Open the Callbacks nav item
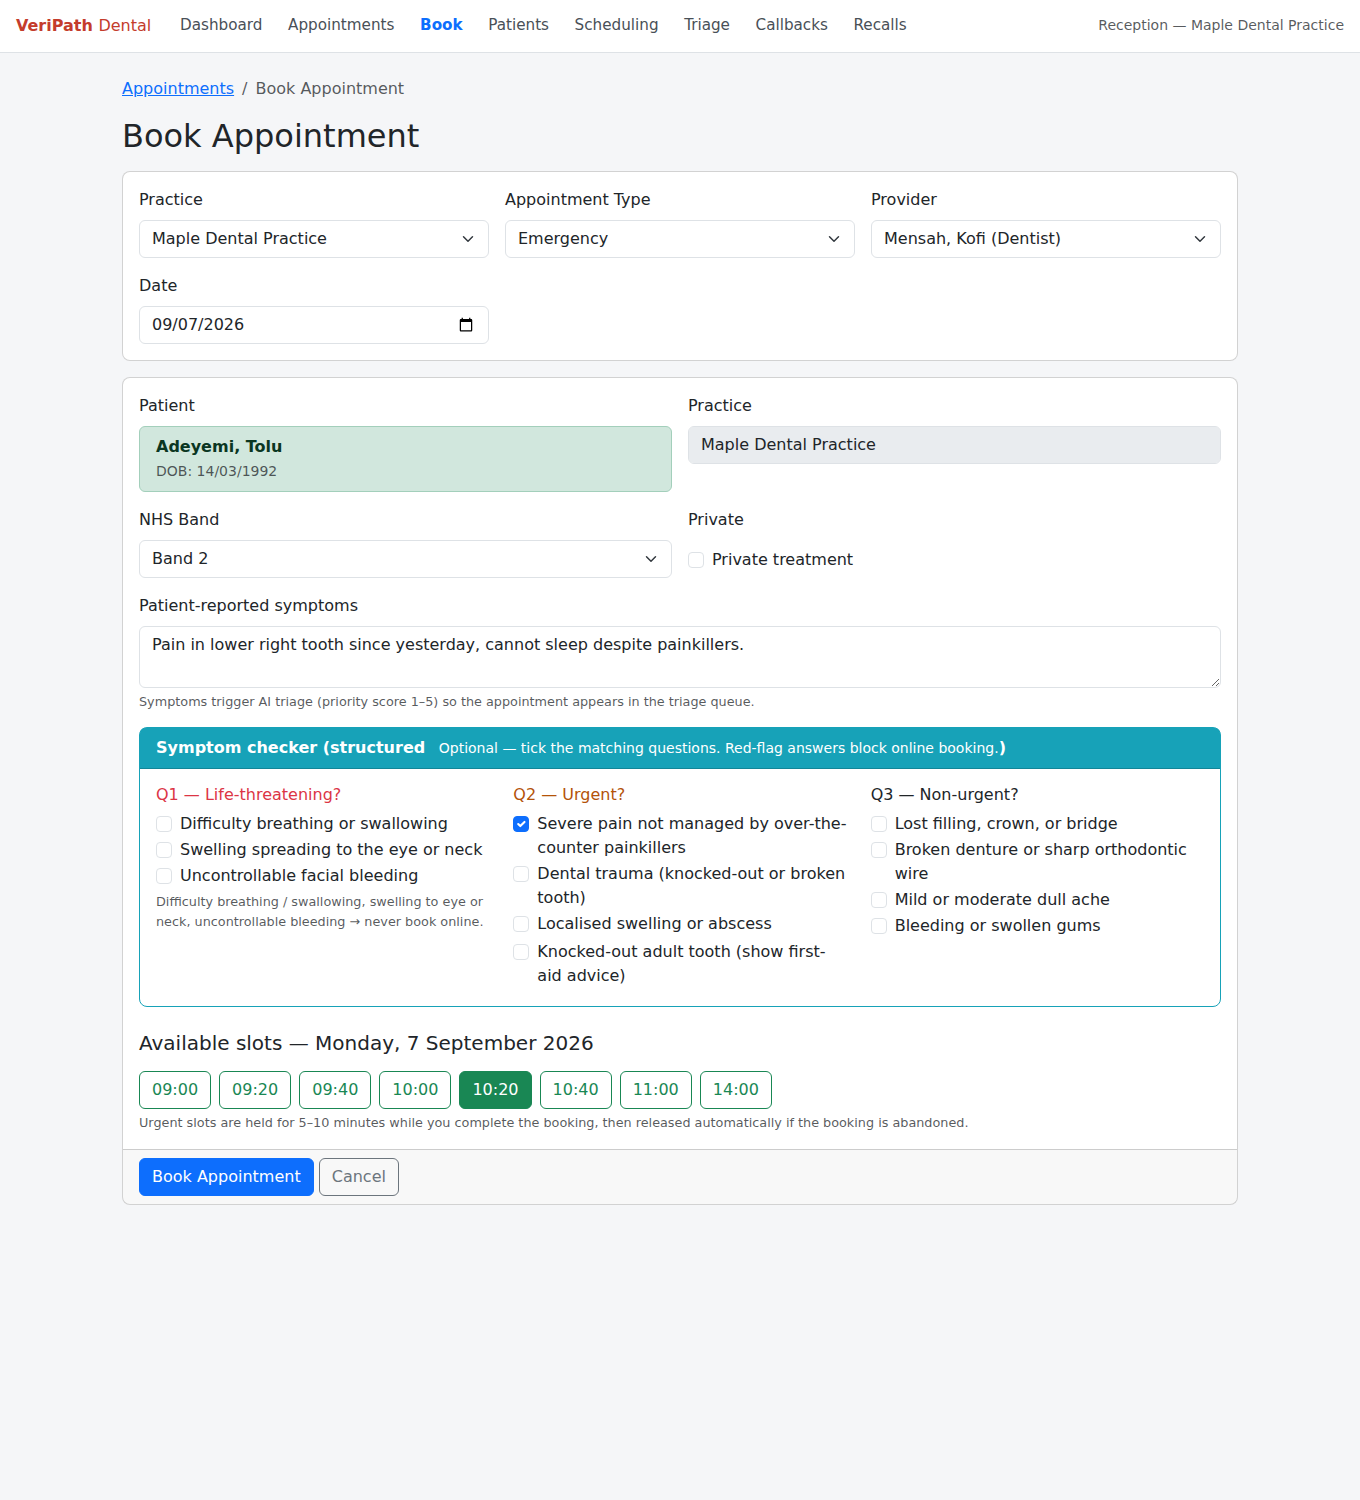 click(791, 25)
